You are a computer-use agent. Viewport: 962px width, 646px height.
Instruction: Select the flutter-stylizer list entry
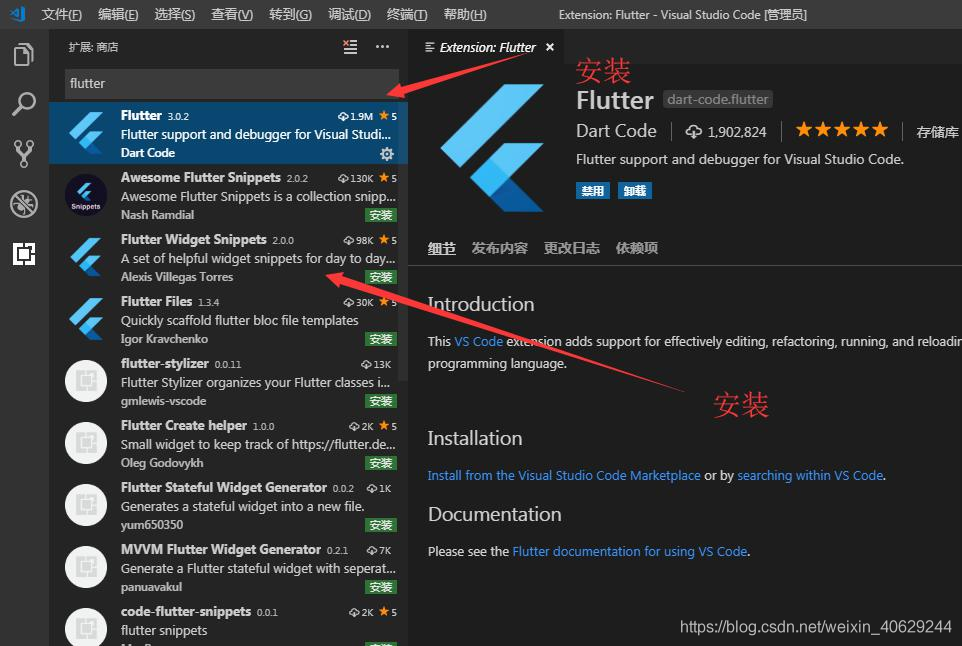pyautogui.click(x=228, y=382)
